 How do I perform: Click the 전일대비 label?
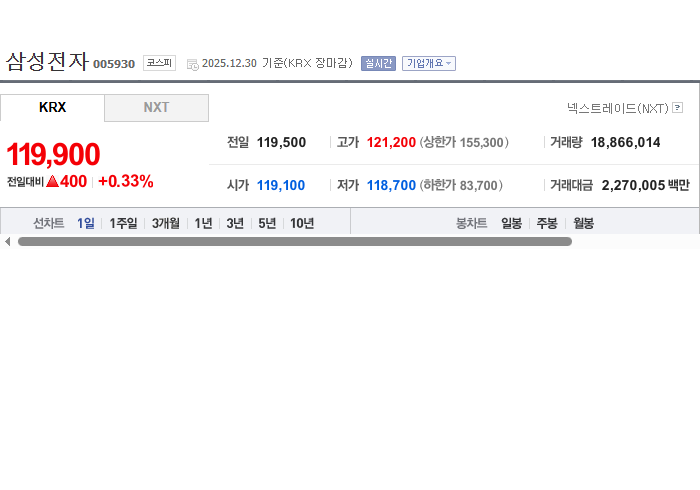pos(25,182)
